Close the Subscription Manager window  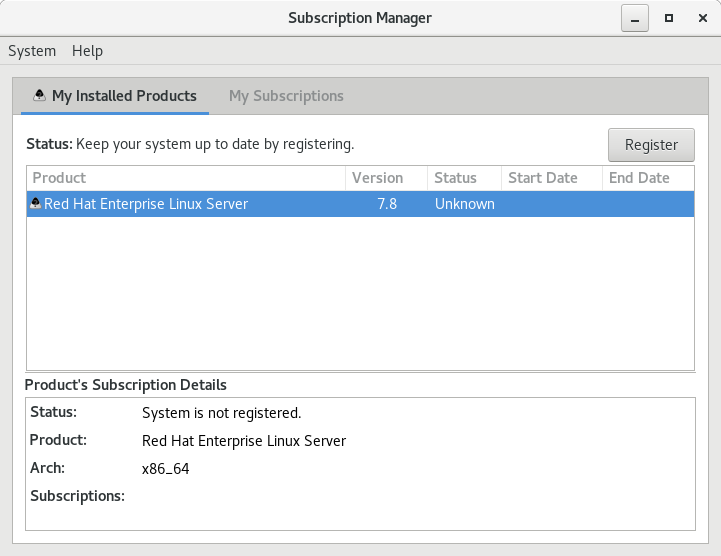pyautogui.click(x=702, y=19)
